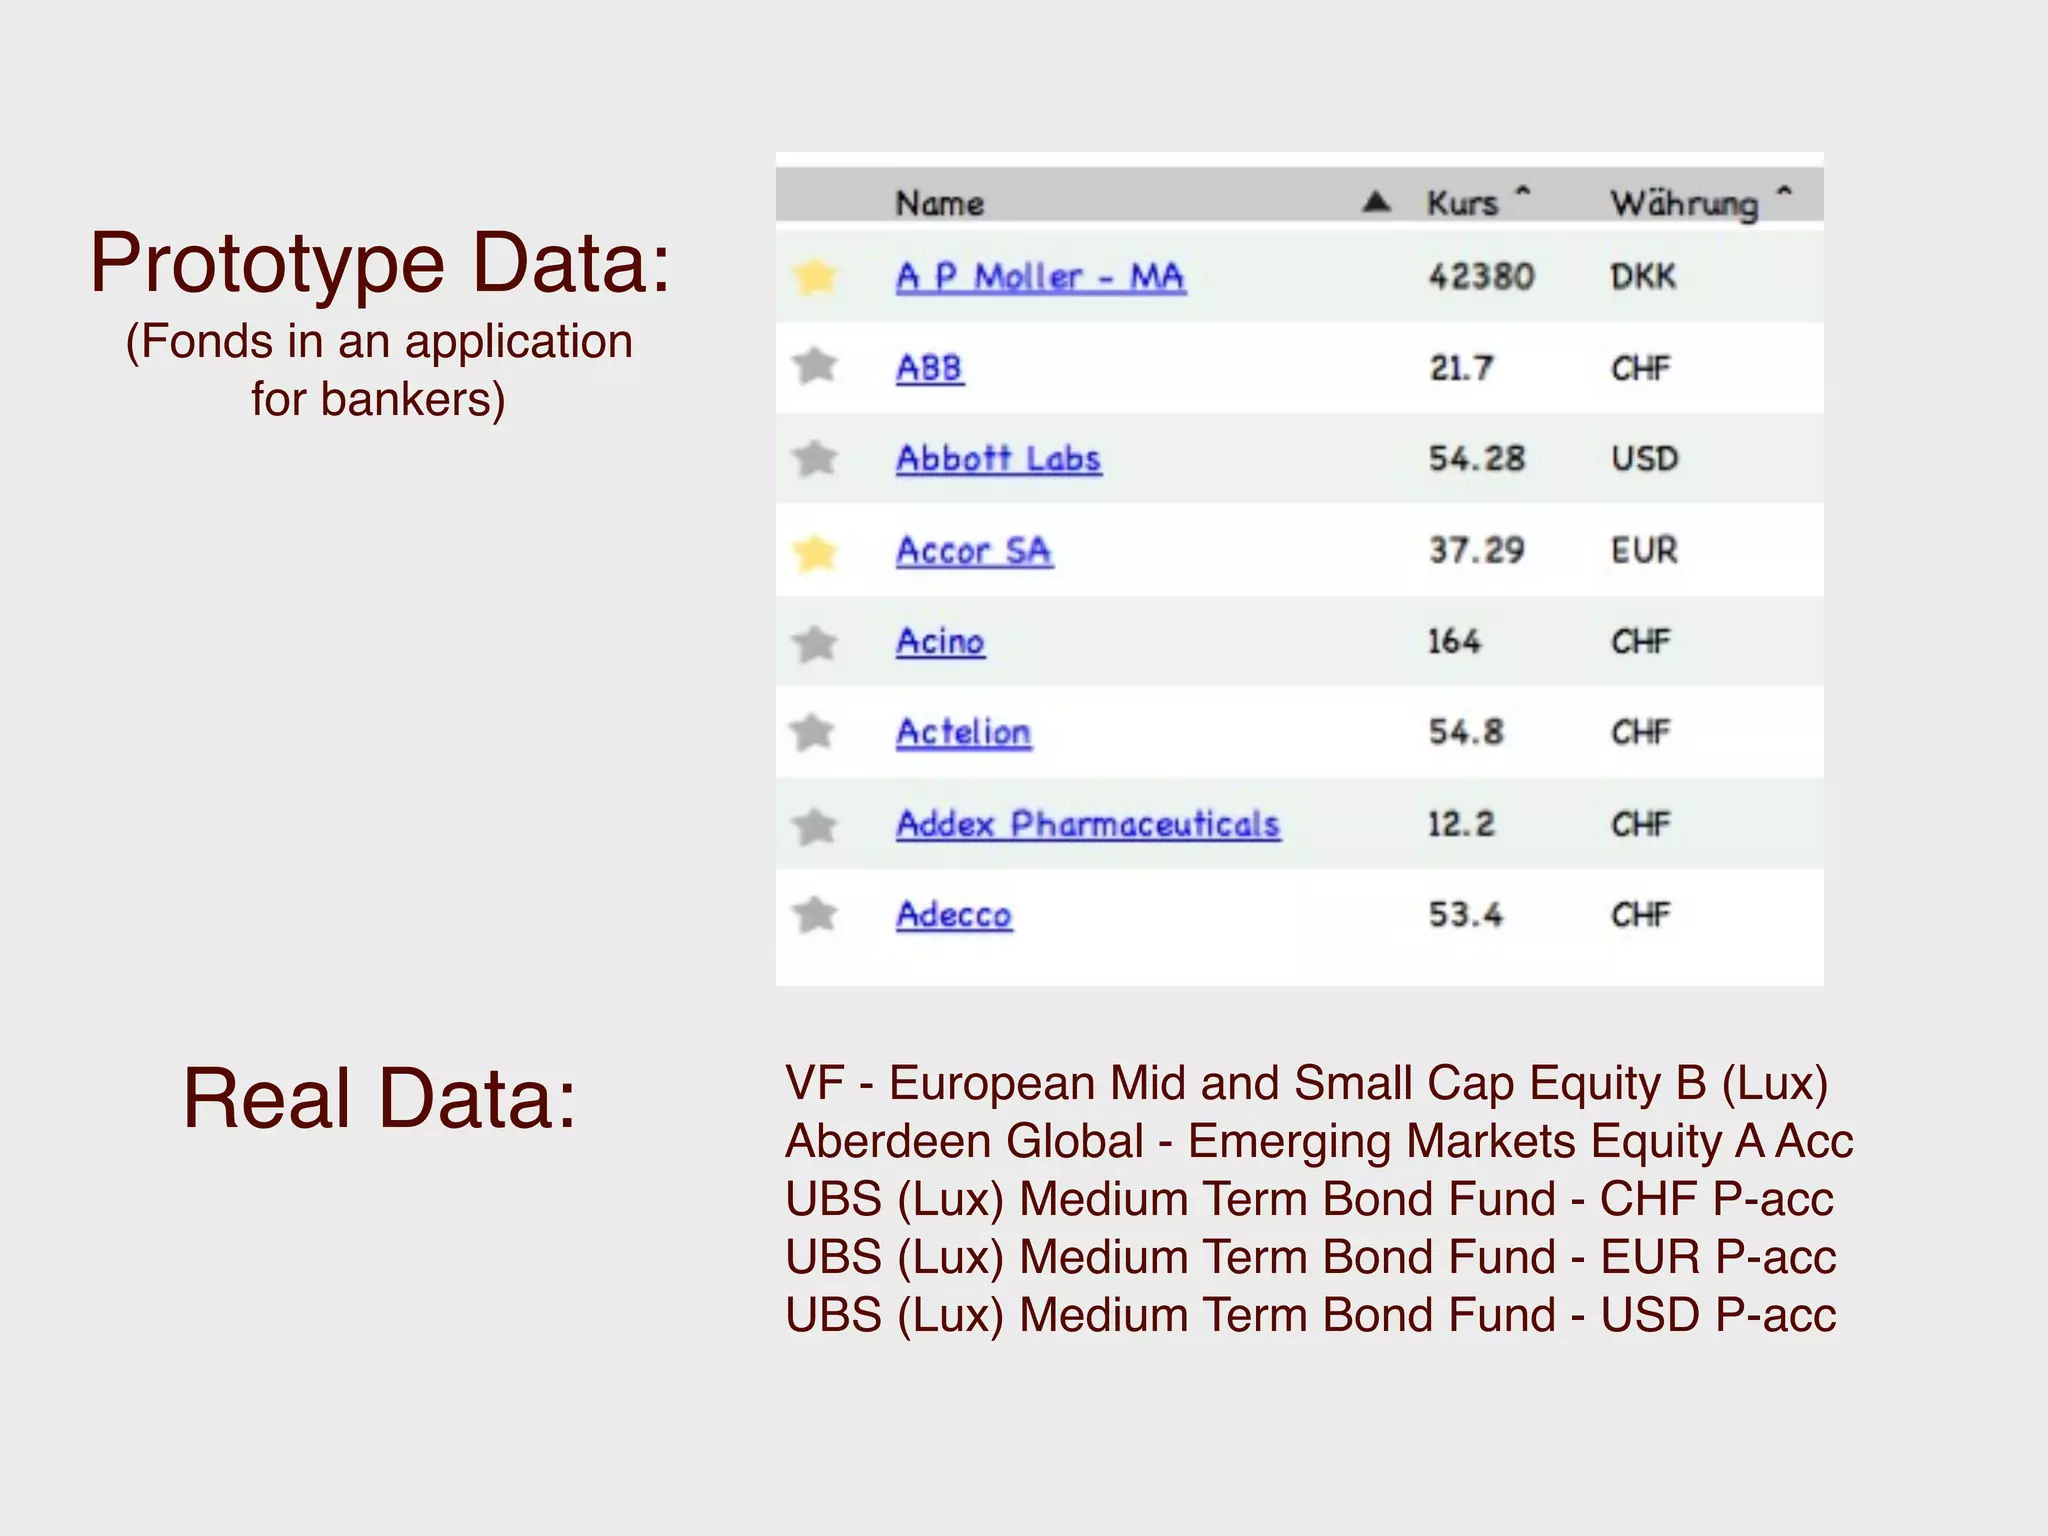Click the UBS Medium Term Bond Fund CHF line
2048x1536 pixels.
[1309, 1200]
